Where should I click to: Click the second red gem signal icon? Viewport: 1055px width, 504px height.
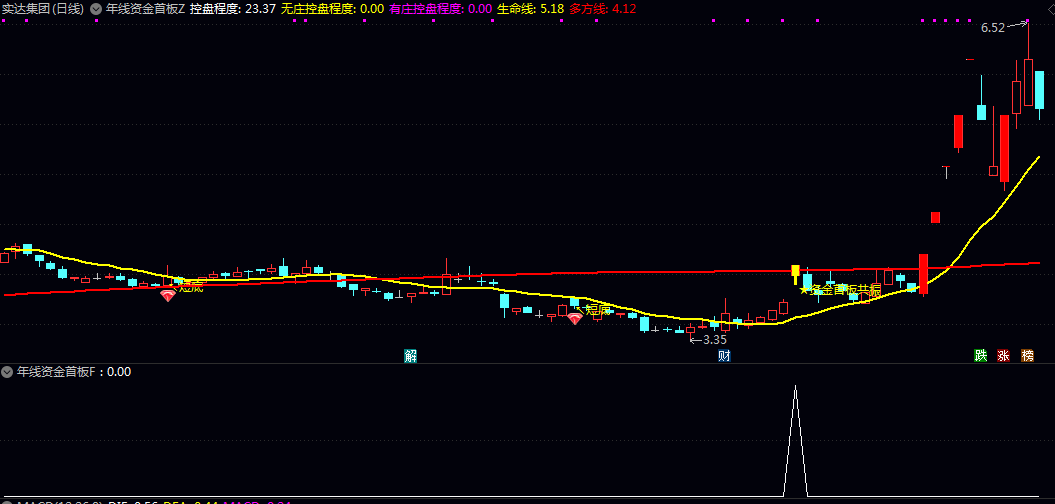[x=575, y=318]
